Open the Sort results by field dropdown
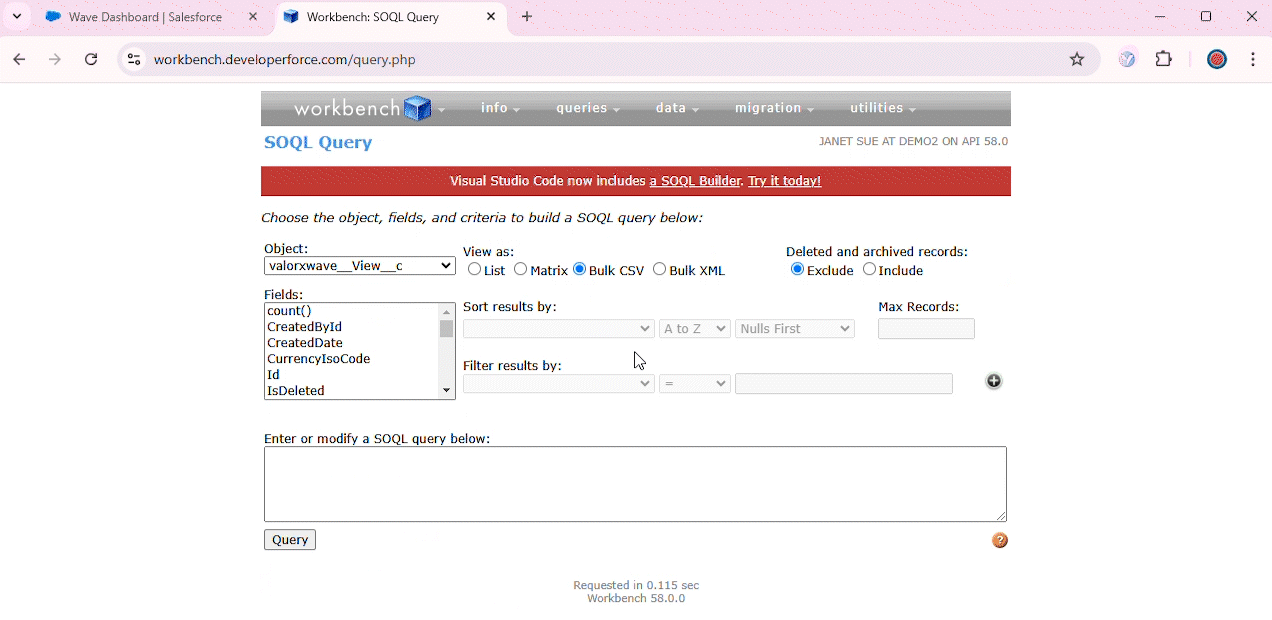Image resolution: width=1272 pixels, height=620 pixels. coord(559,329)
